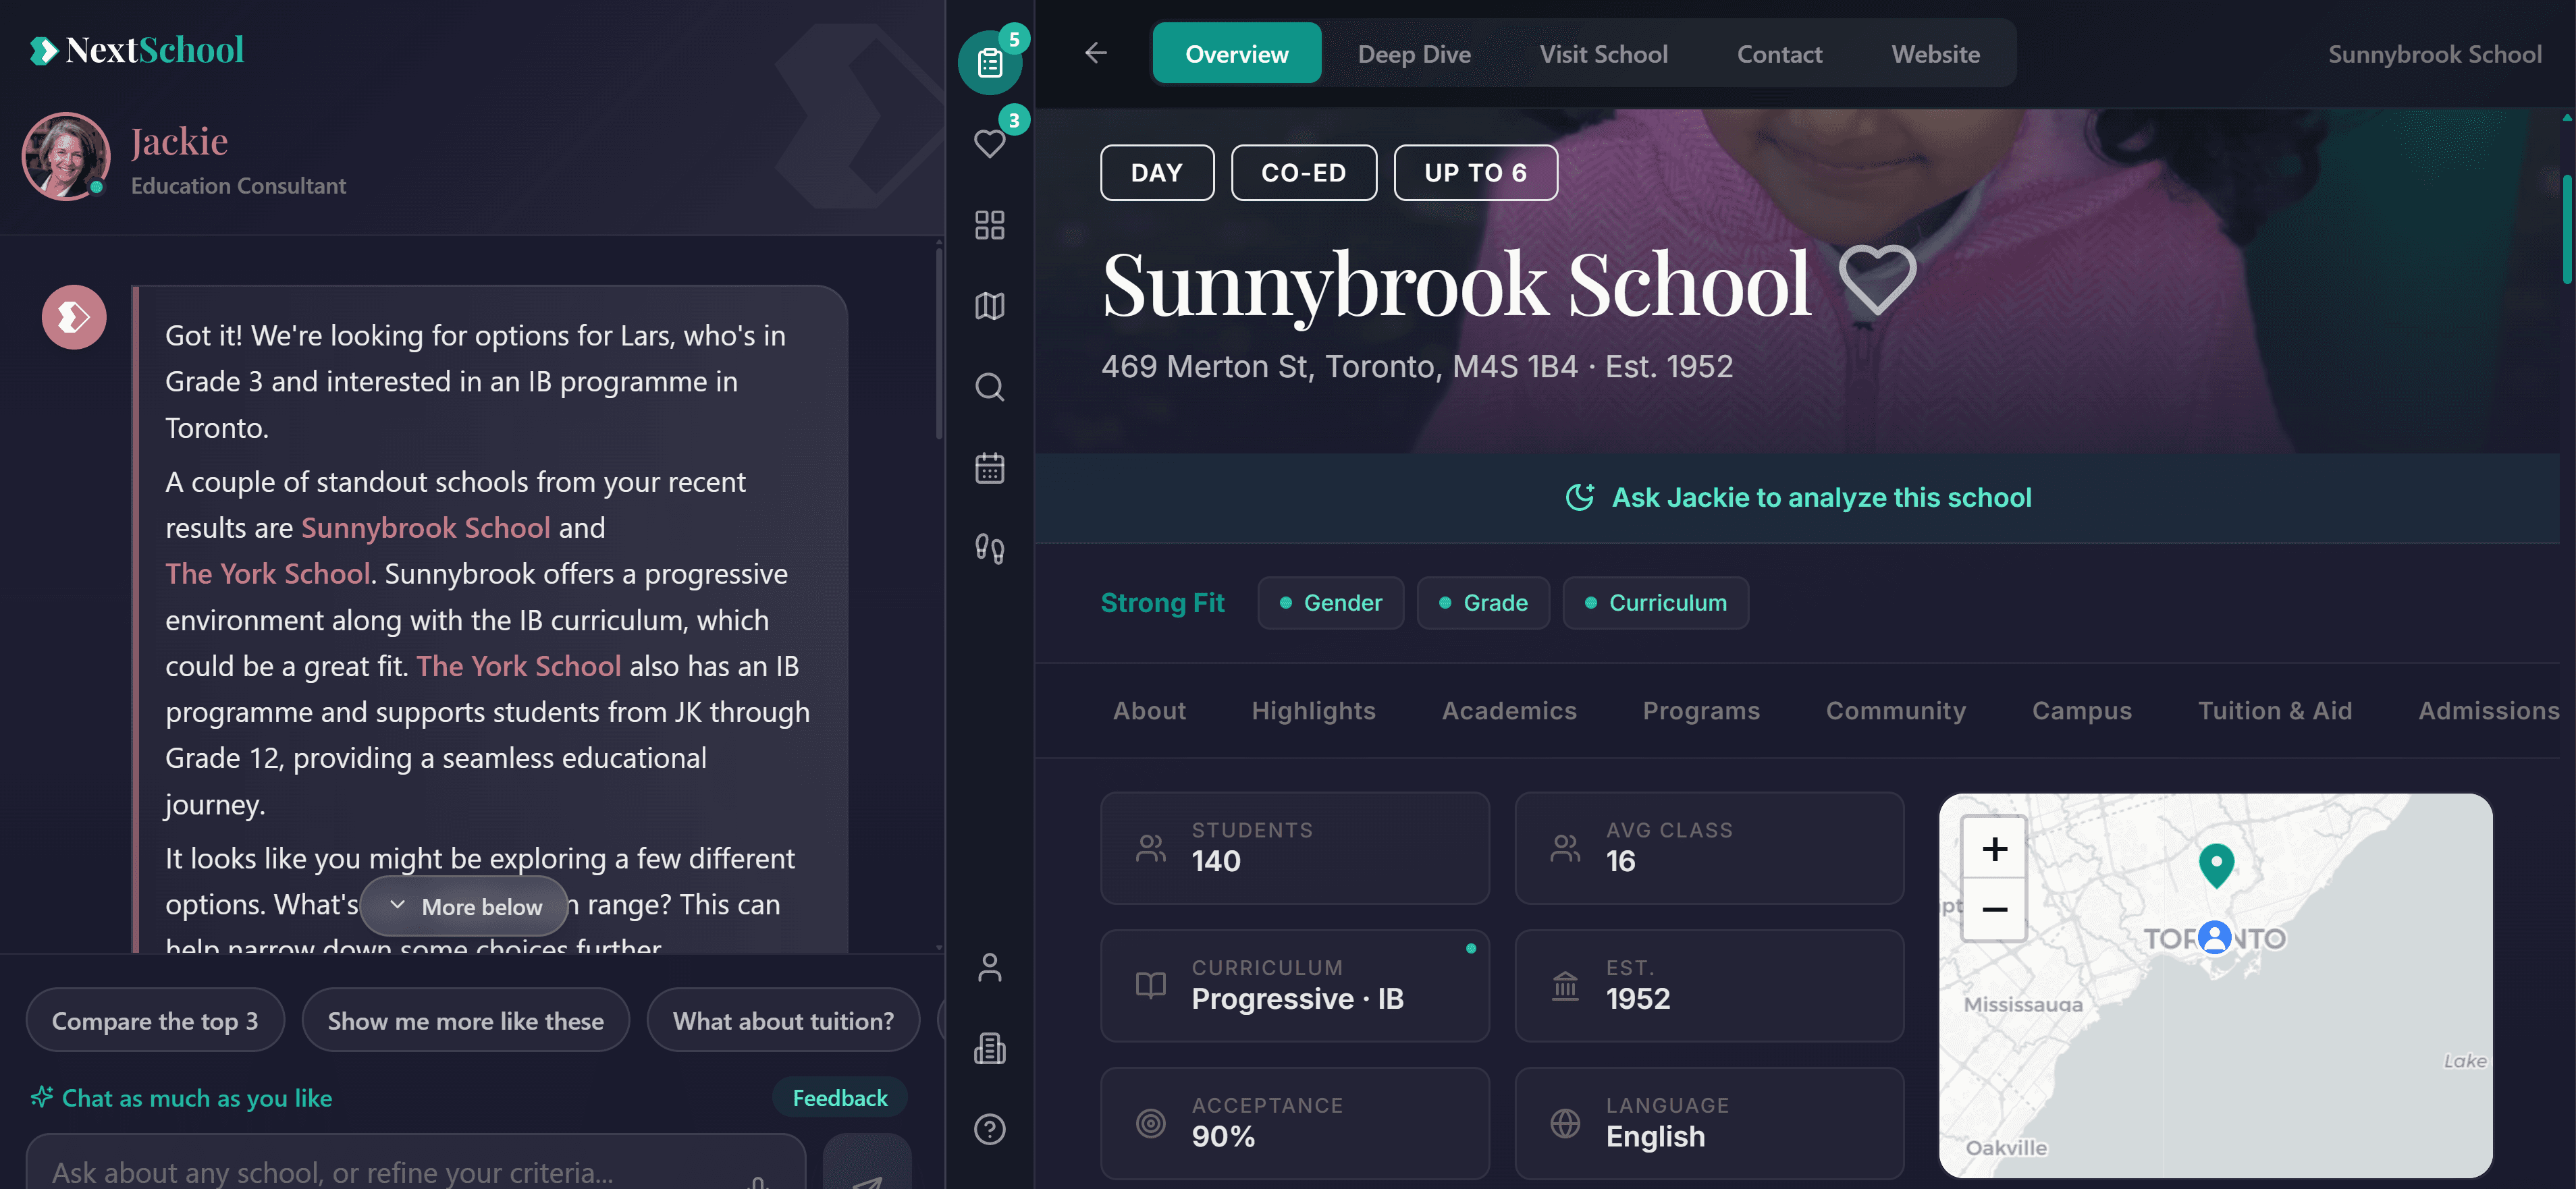Screen dimensions: 2576x1189
Task: Click the Avg Class 16 stat card
Action: pos(1709,848)
